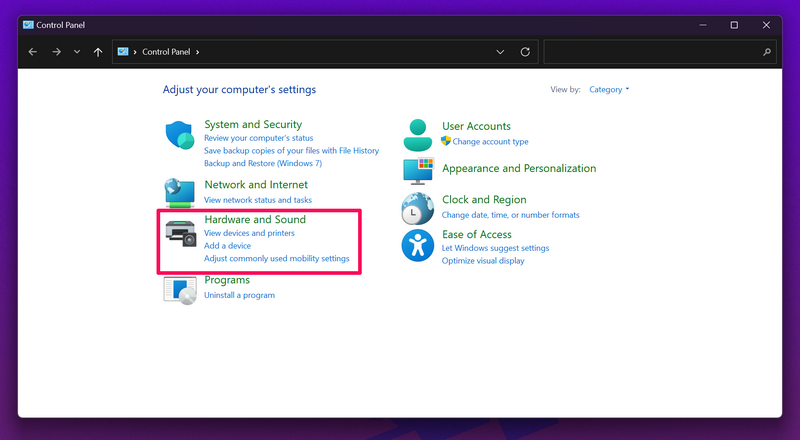Open Uninstall a program link
The image size is (800, 440).
(x=239, y=295)
